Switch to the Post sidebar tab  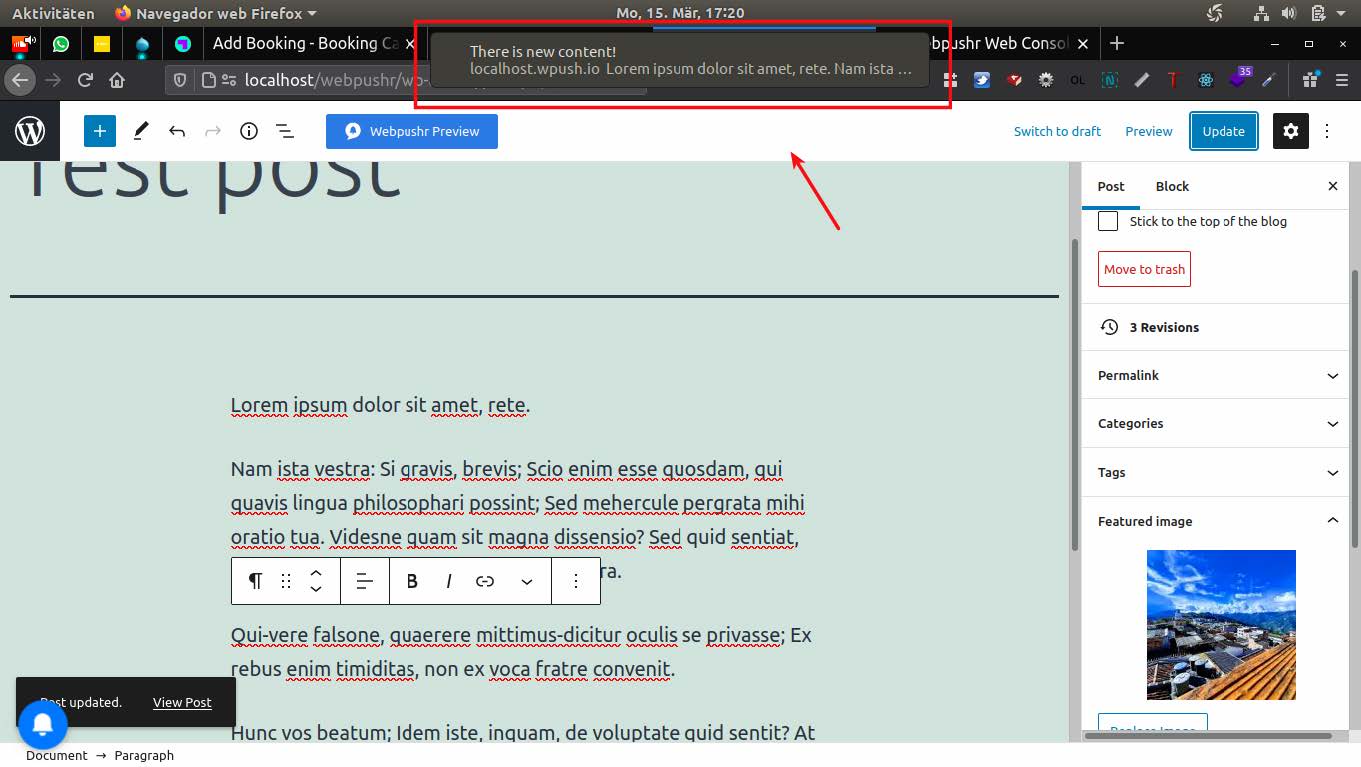coord(1111,186)
